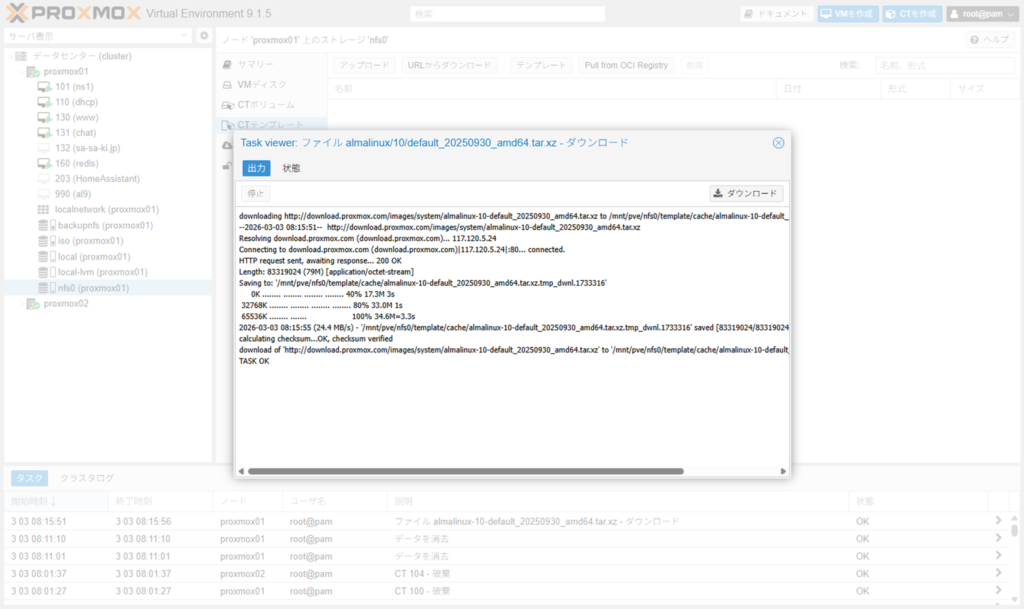Click the ヘルプ help button

[x=991, y=39]
